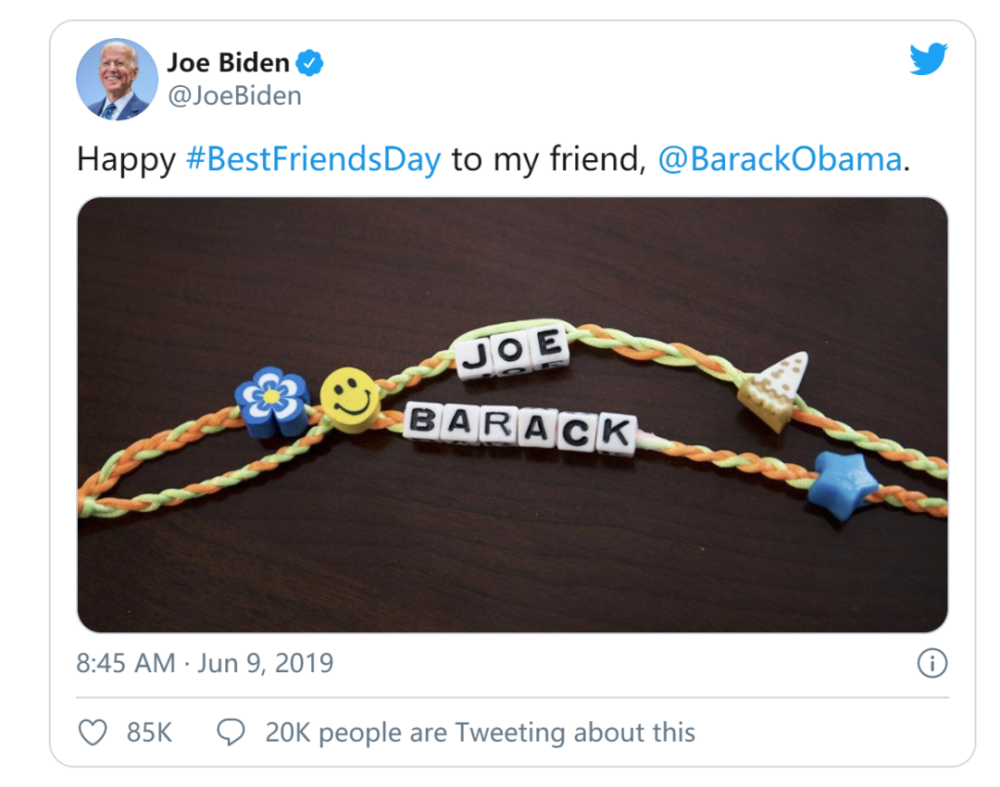
Task: Click the Twitter bird logo
Action: point(927,60)
